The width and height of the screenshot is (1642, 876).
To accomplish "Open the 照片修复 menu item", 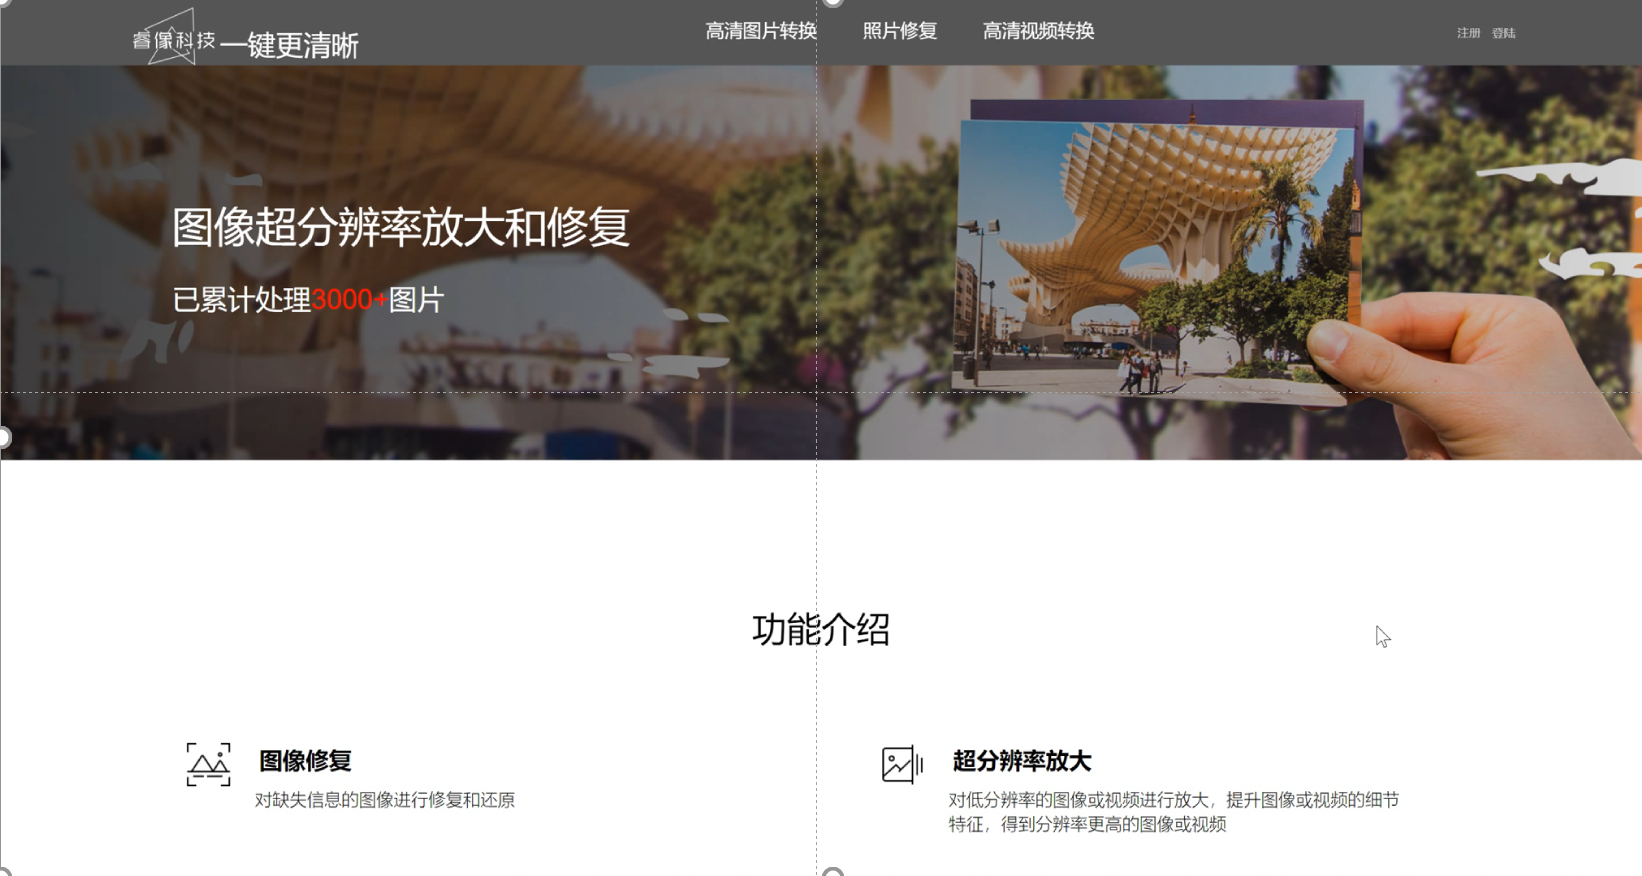I will coord(900,32).
